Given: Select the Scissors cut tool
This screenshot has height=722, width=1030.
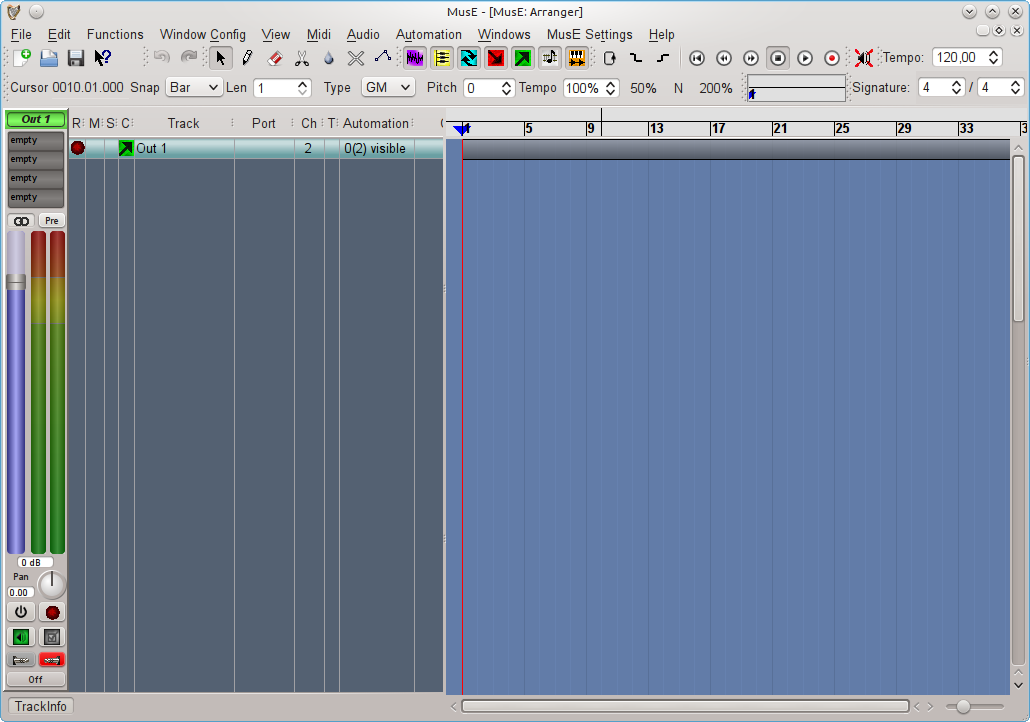Looking at the screenshot, I should (302, 58).
